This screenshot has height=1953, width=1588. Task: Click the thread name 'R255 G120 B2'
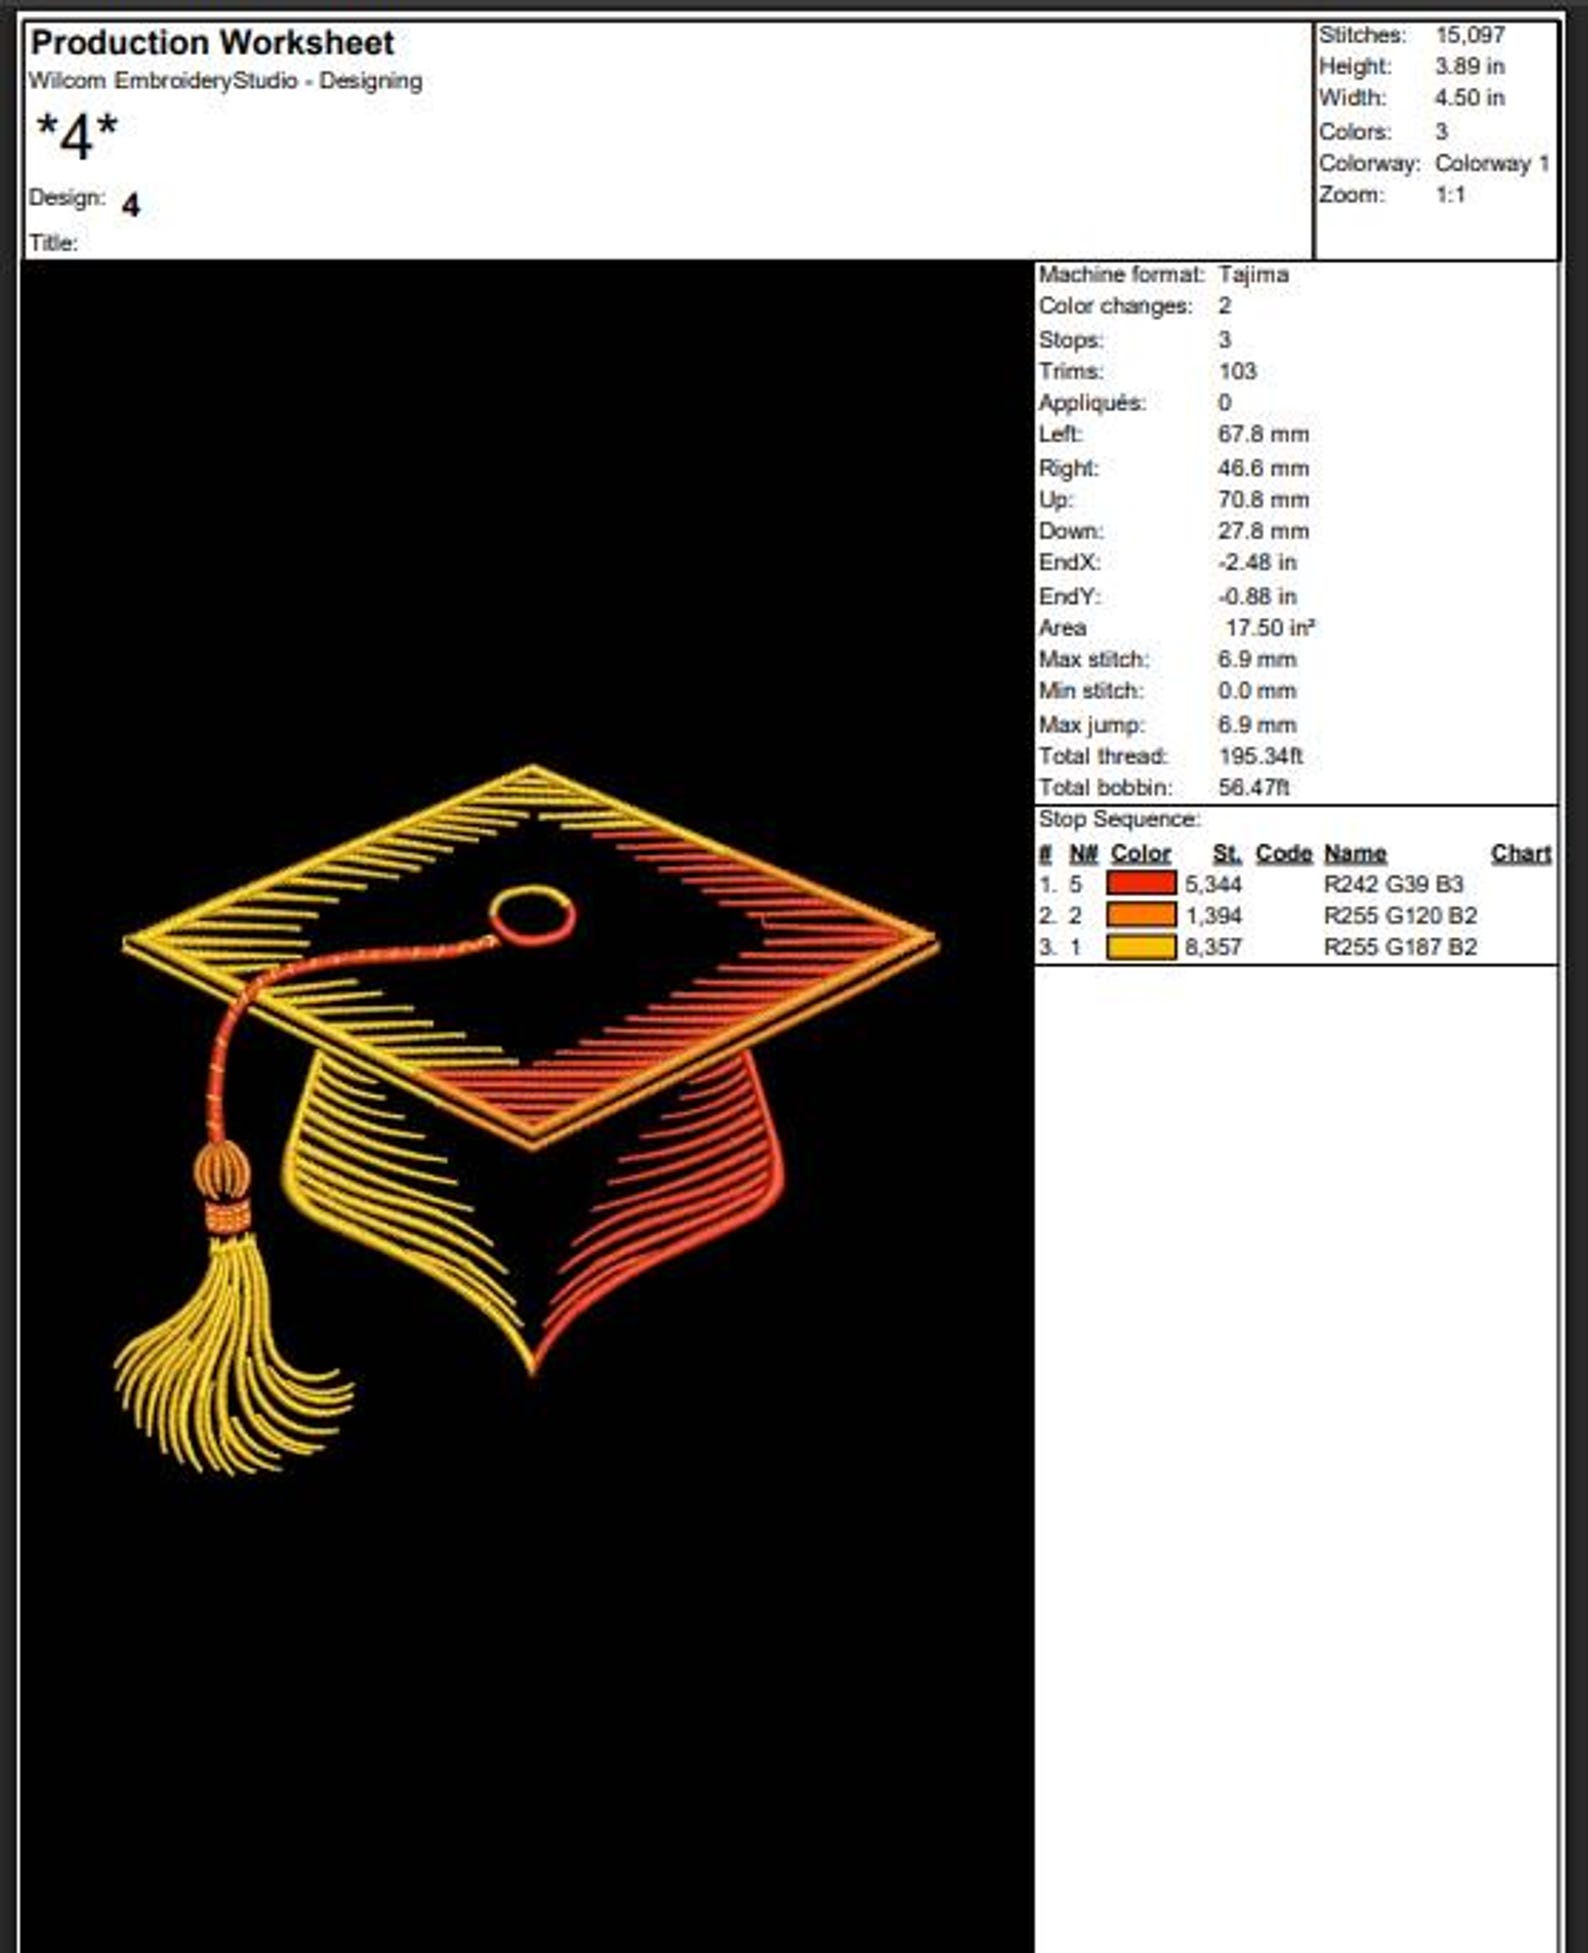[x=1400, y=915]
